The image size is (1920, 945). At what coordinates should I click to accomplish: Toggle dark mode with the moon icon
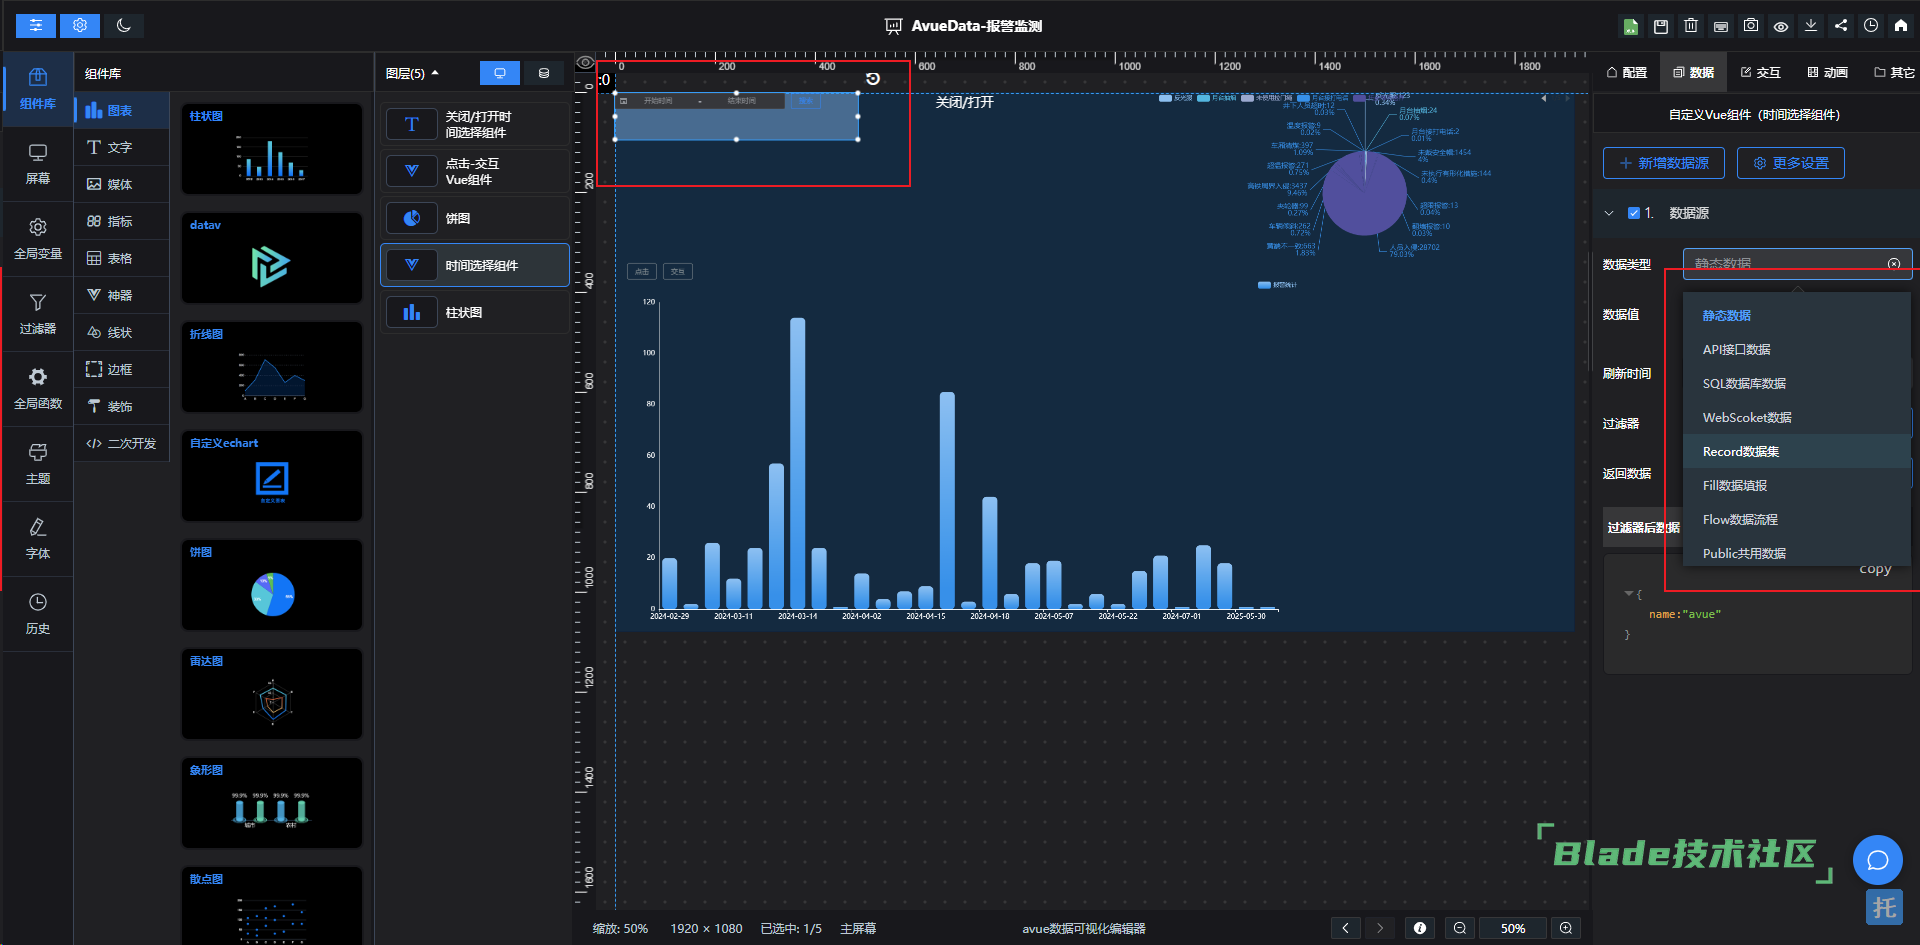click(x=124, y=25)
